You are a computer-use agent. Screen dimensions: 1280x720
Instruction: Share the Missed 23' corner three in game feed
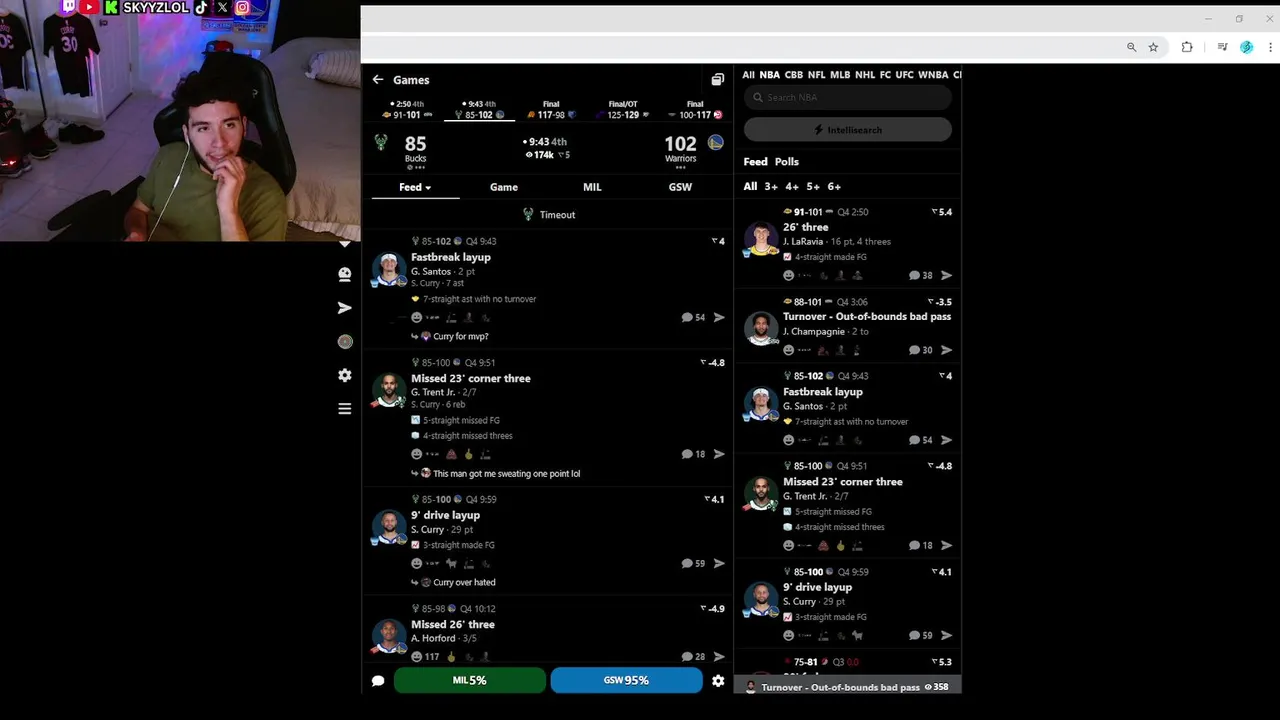pyautogui.click(x=718, y=454)
